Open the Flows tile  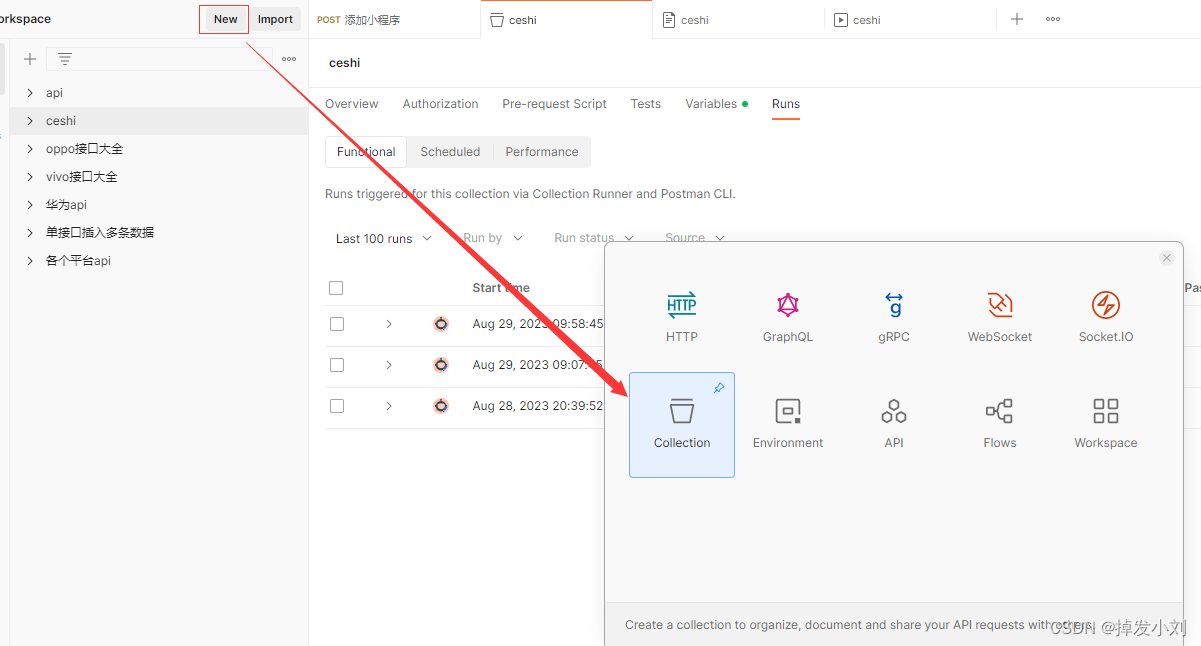click(x=1000, y=425)
